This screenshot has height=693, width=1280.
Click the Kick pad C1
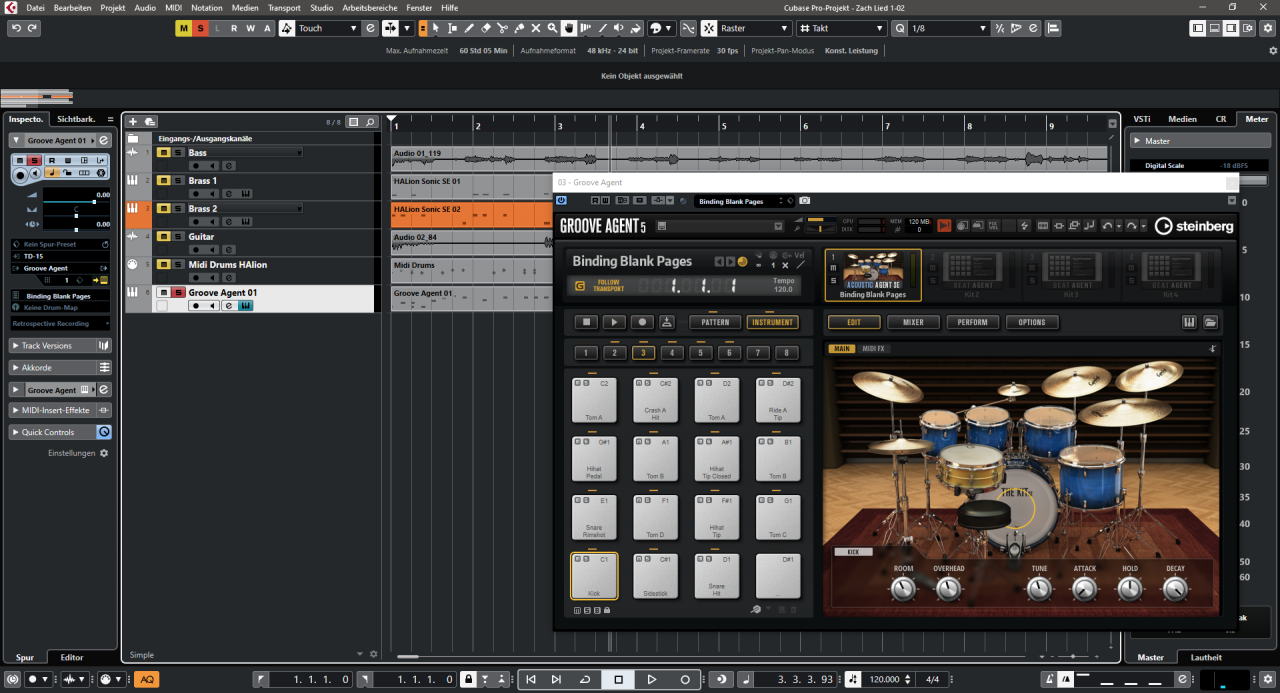(x=594, y=576)
